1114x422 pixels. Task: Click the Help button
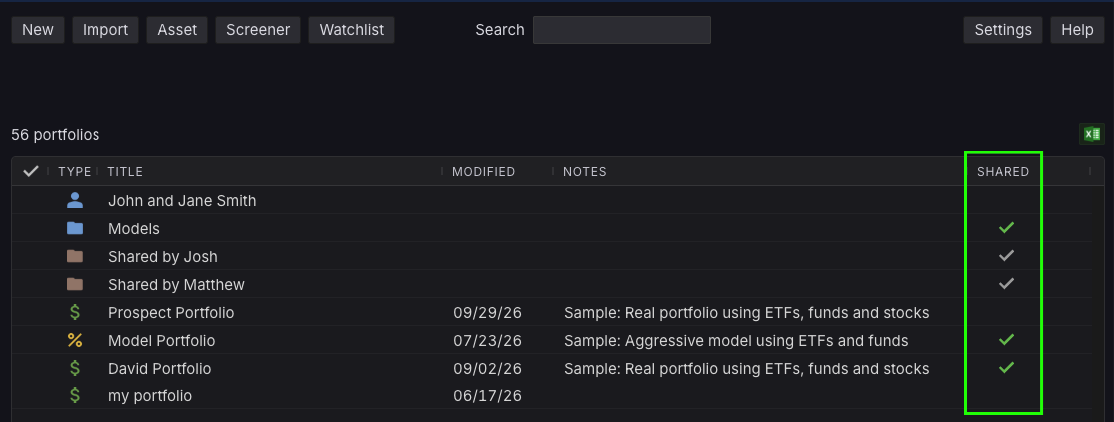[1077, 30]
